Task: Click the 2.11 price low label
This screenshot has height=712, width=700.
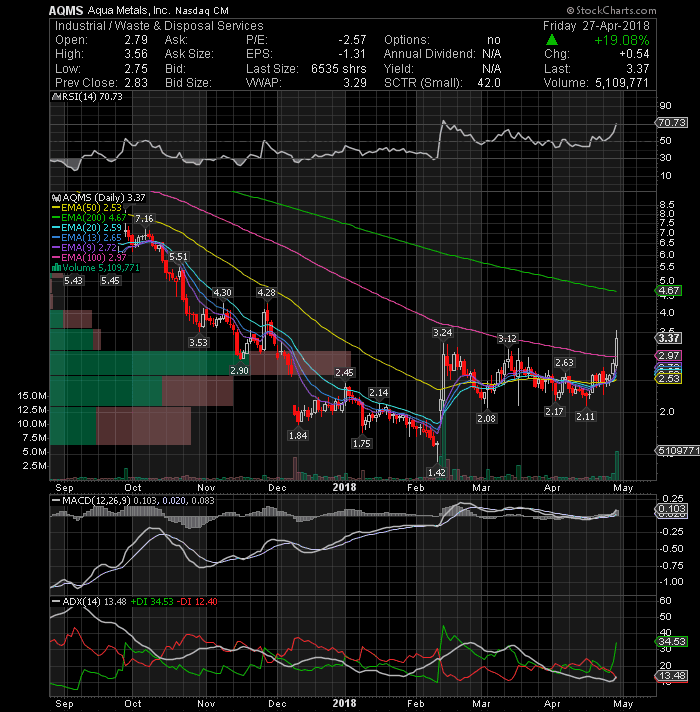Action: [x=586, y=416]
